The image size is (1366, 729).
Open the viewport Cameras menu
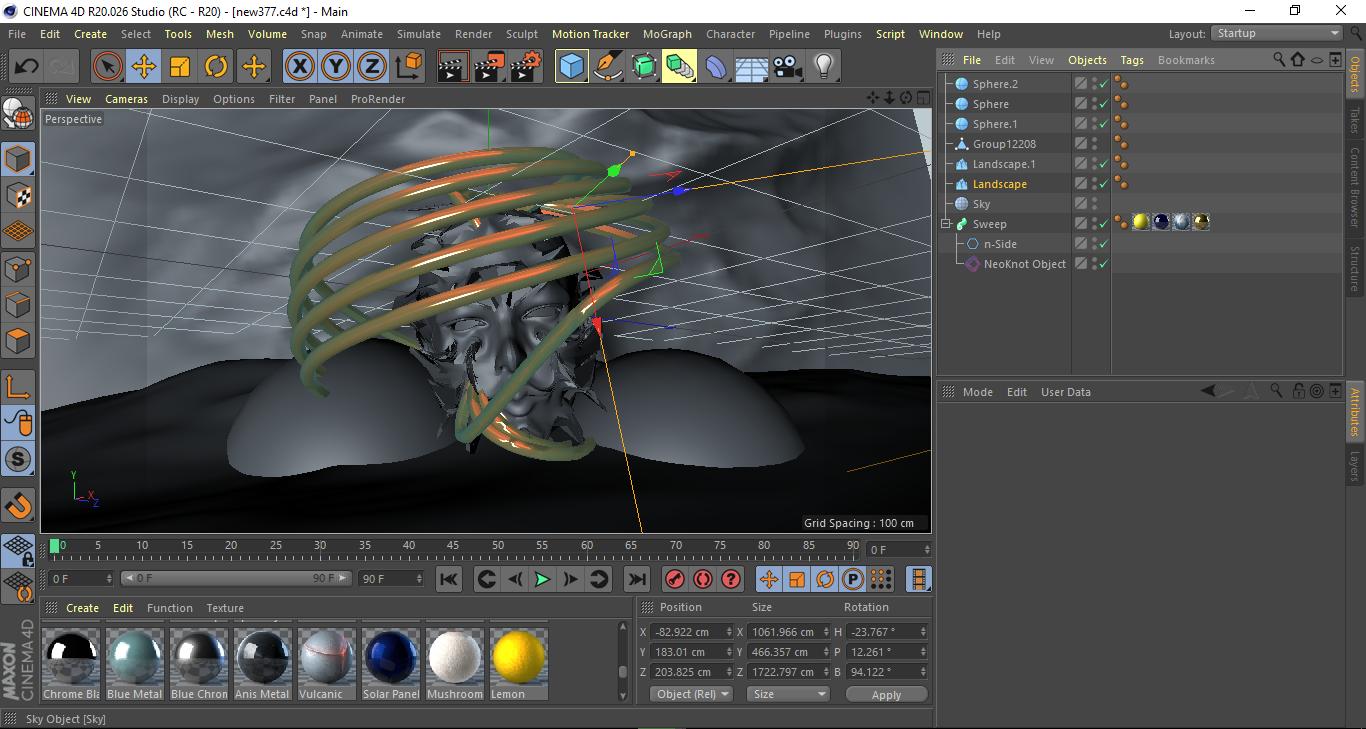coord(127,99)
